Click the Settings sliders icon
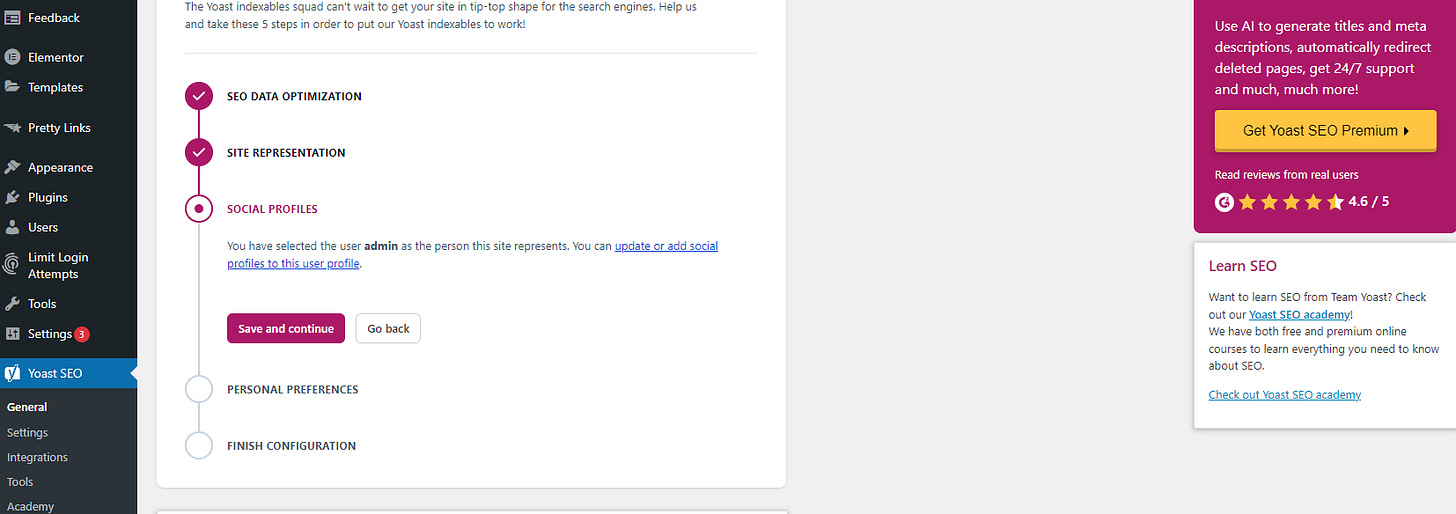1456x514 pixels. (12, 334)
